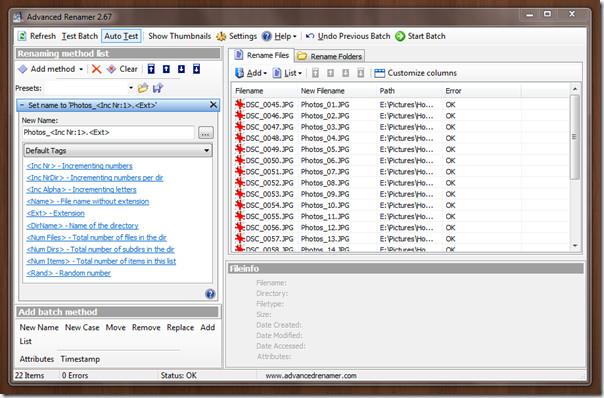This screenshot has height=398, width=604.
Task: Add a Replace batch method
Action: (x=180, y=327)
